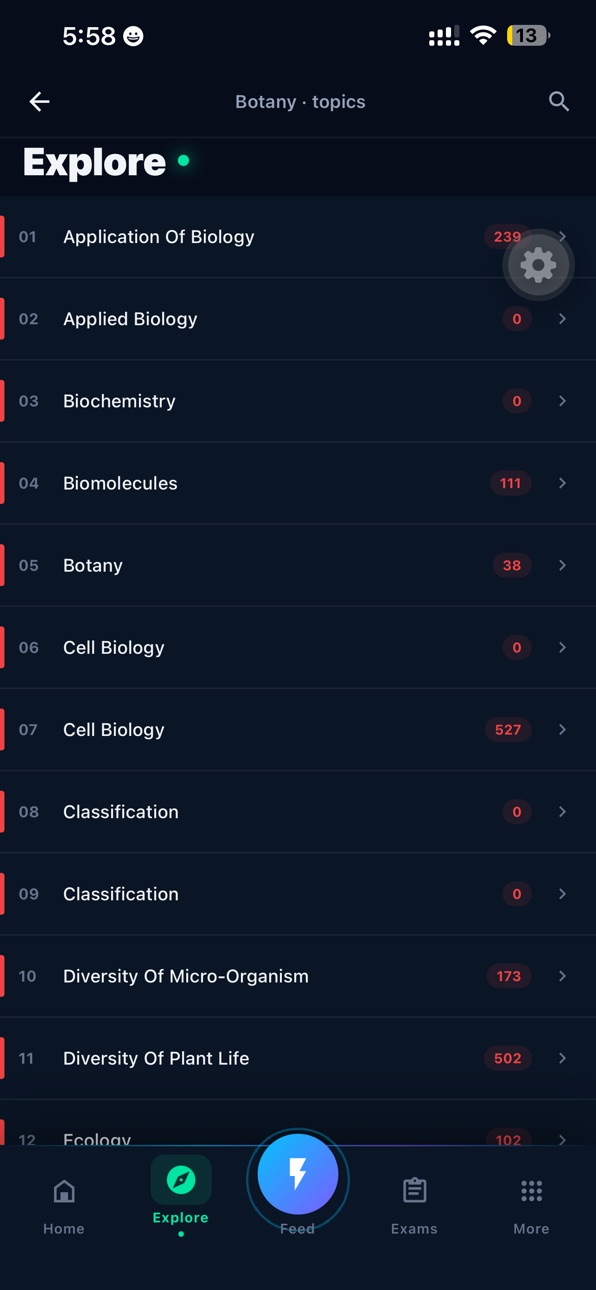Tap the Home house icon
596x1290 pixels.
click(x=64, y=1191)
